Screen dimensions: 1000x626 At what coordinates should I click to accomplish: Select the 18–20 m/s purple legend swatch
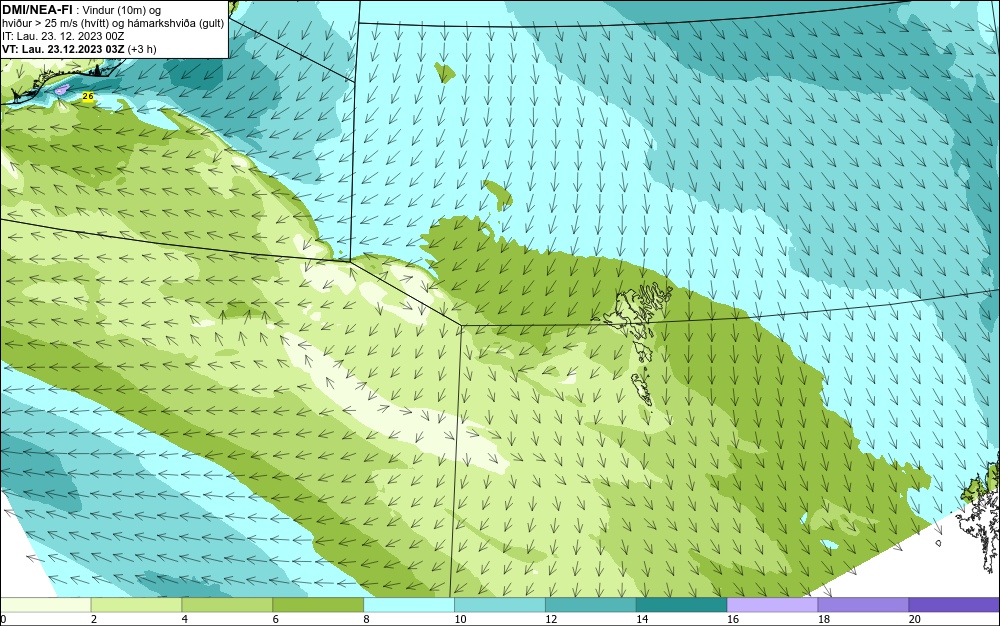[x=864, y=604]
